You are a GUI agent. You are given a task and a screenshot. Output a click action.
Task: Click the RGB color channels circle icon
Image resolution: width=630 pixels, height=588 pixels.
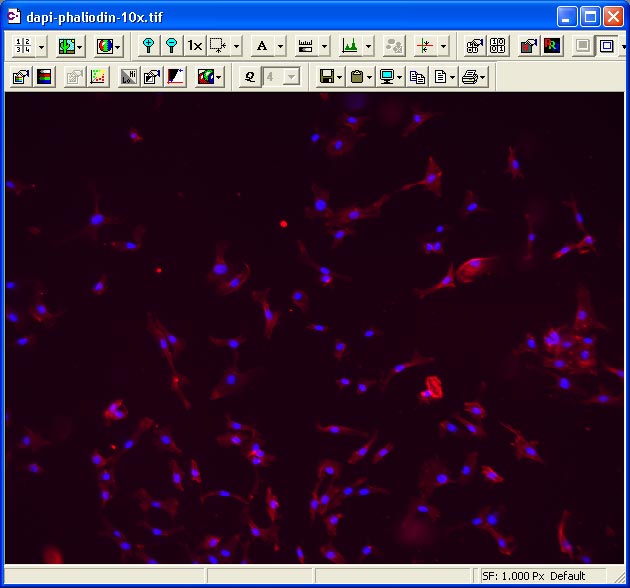tap(104, 46)
